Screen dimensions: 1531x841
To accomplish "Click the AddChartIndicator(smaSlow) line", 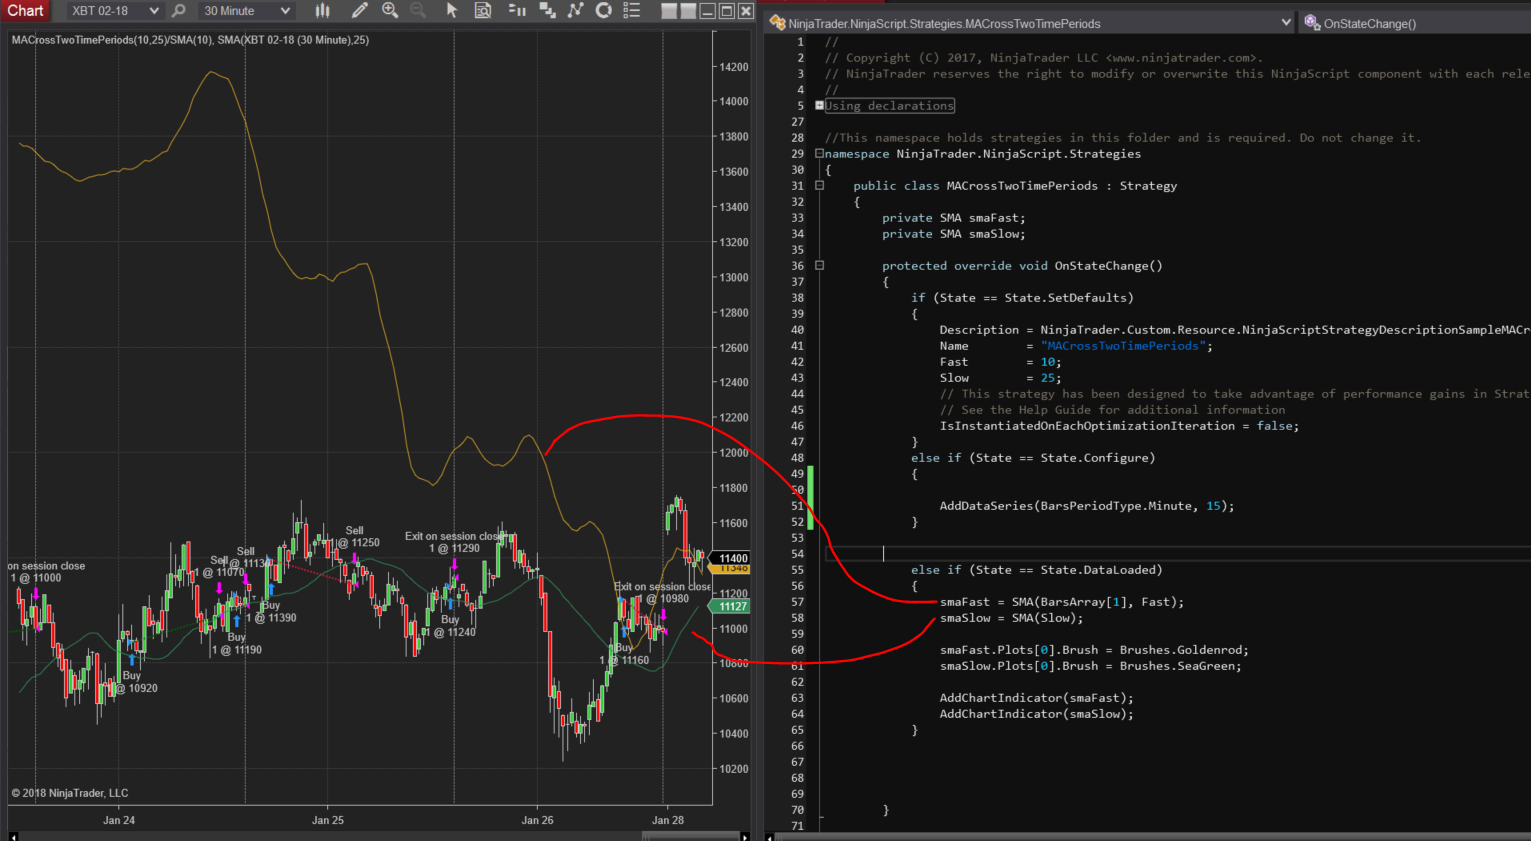I will (1037, 714).
